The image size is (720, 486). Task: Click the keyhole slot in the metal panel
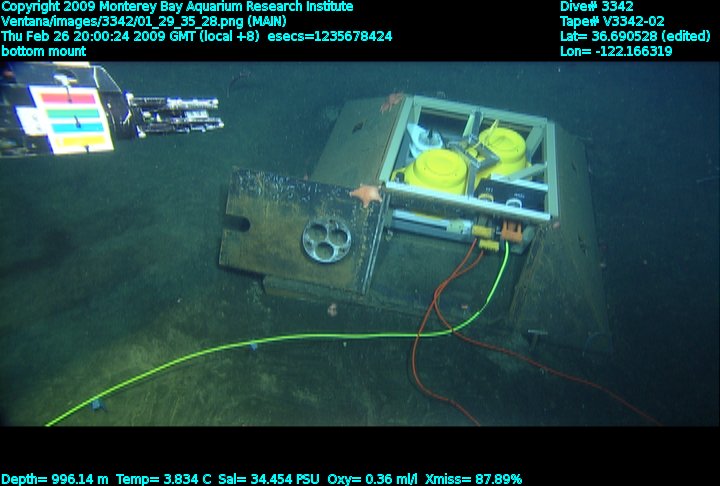237,221
